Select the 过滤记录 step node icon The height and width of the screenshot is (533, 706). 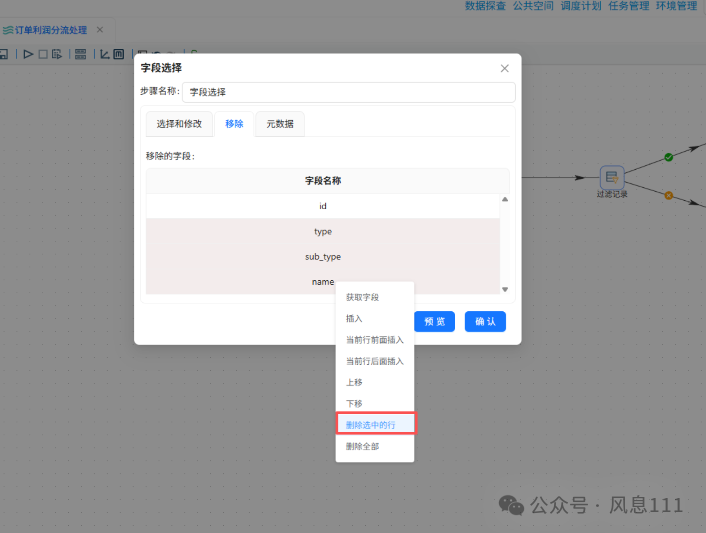[612, 177]
